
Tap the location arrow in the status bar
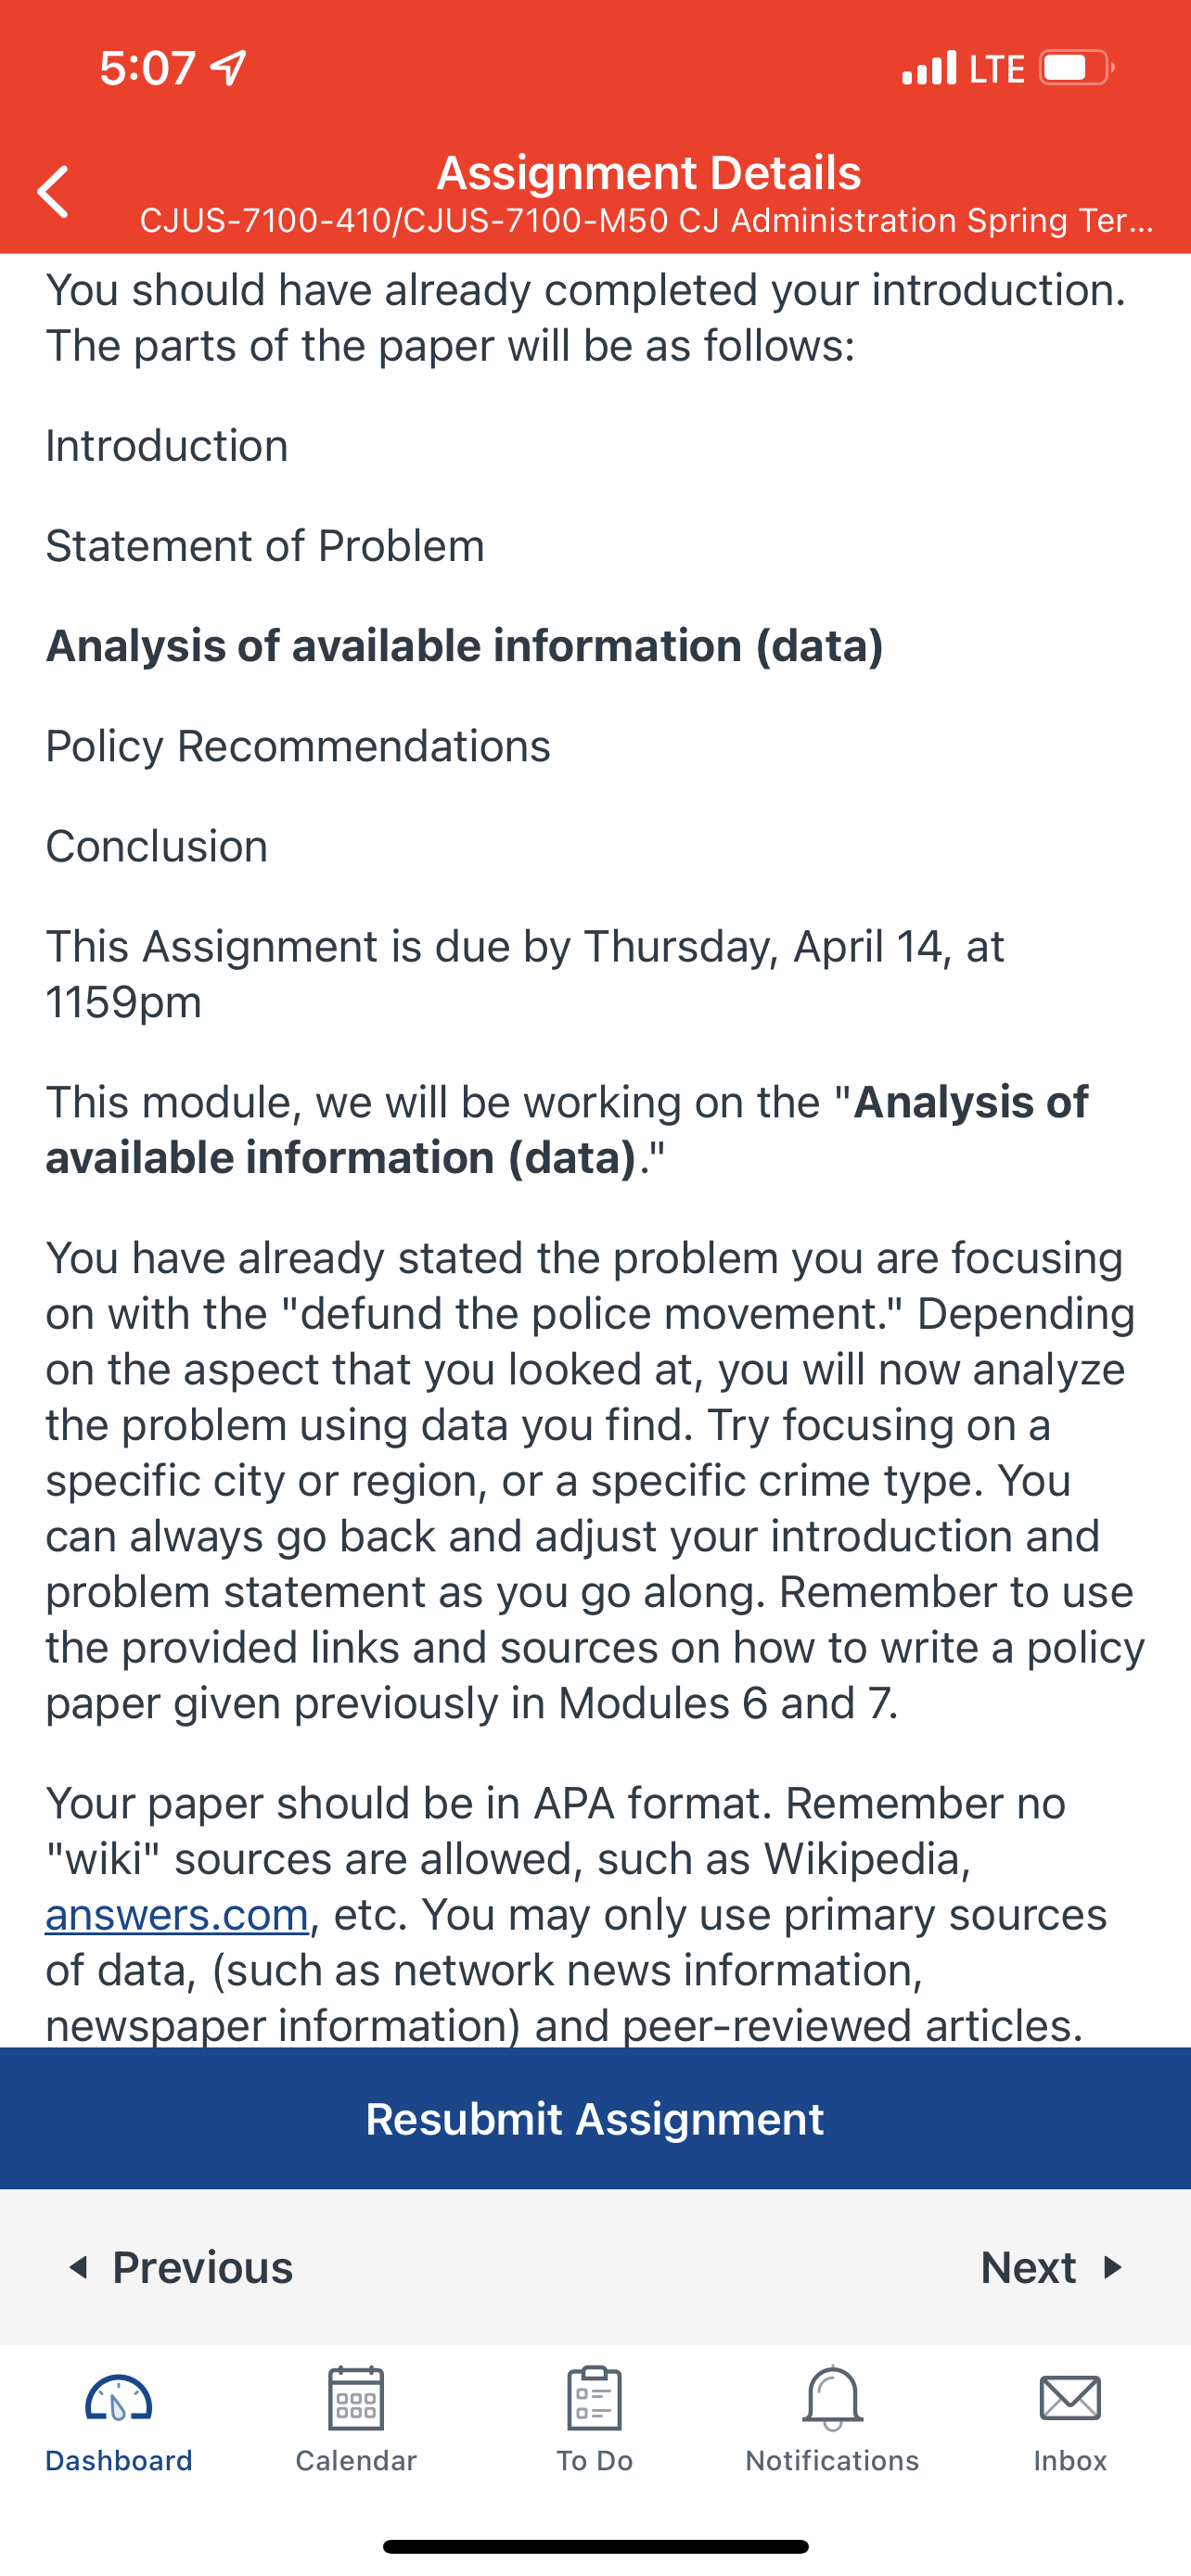pyautogui.click(x=229, y=68)
